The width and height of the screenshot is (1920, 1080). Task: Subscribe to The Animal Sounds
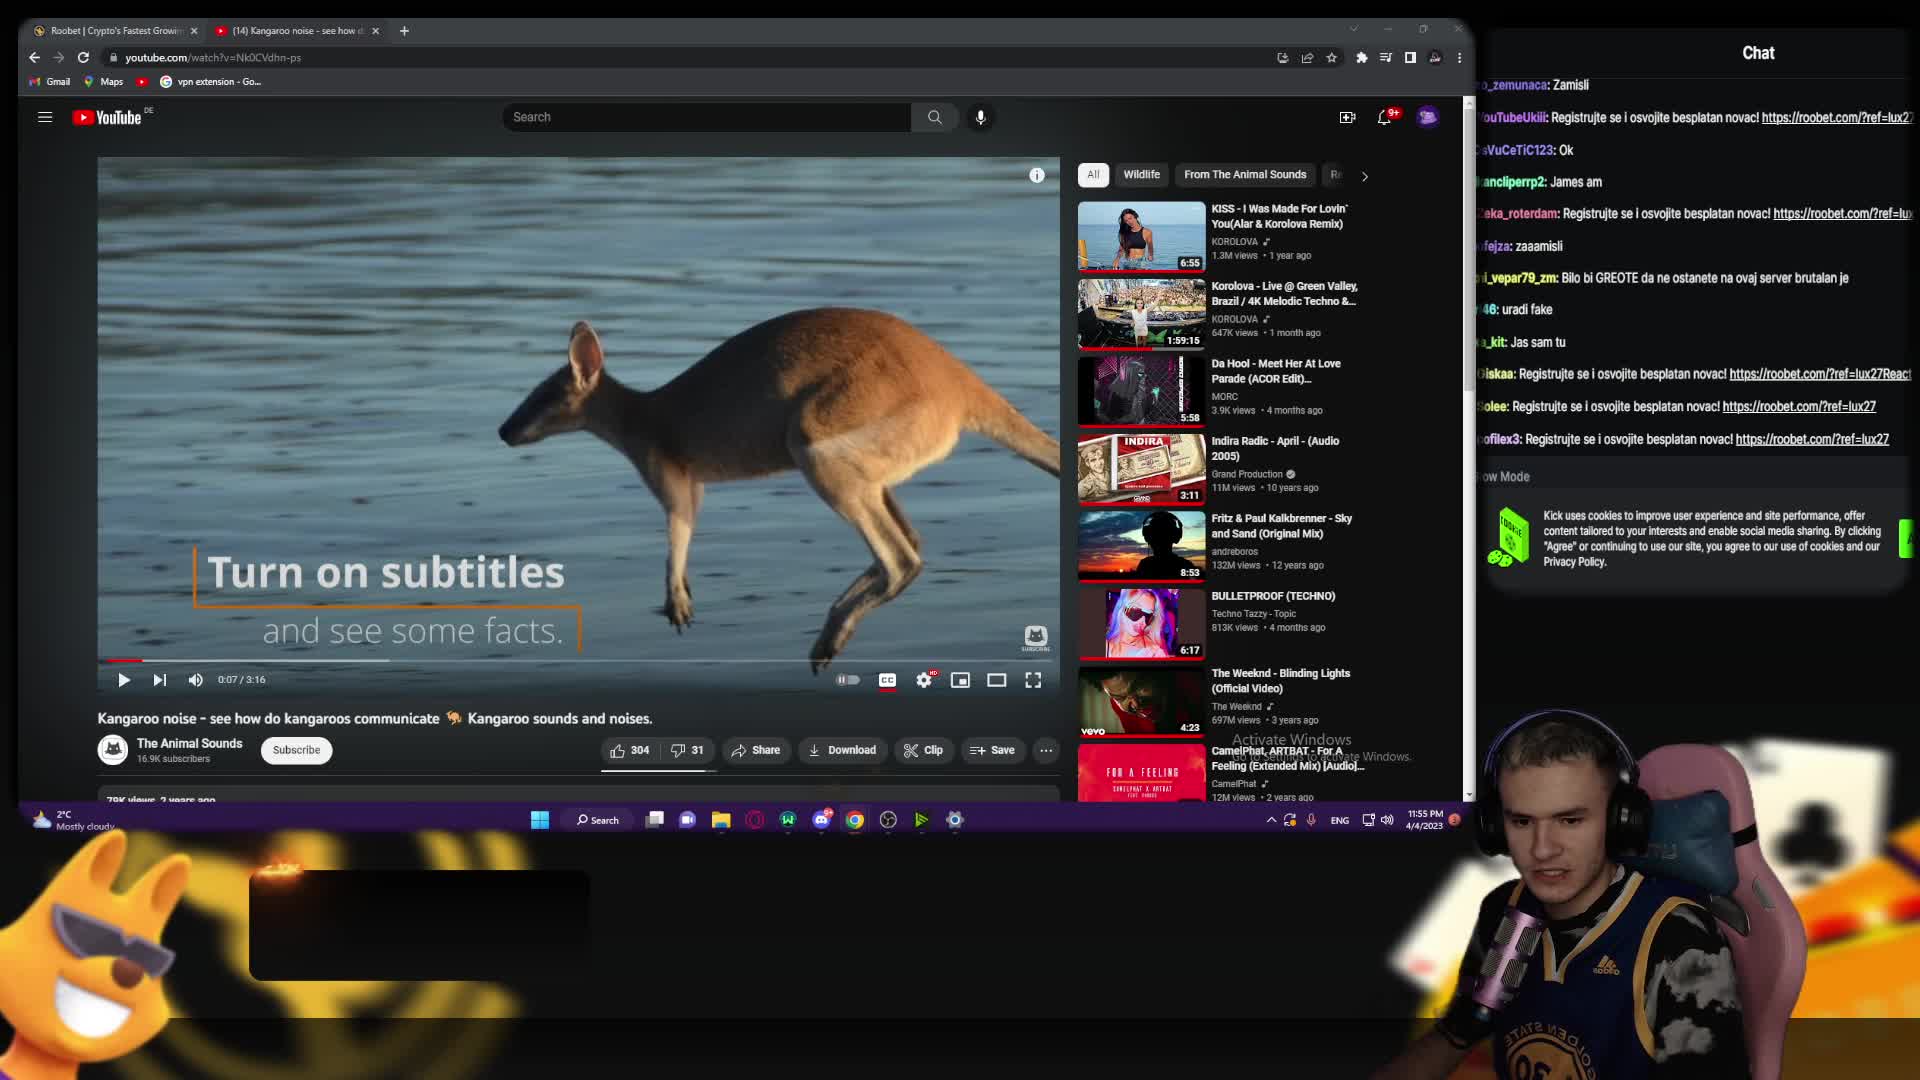click(296, 750)
